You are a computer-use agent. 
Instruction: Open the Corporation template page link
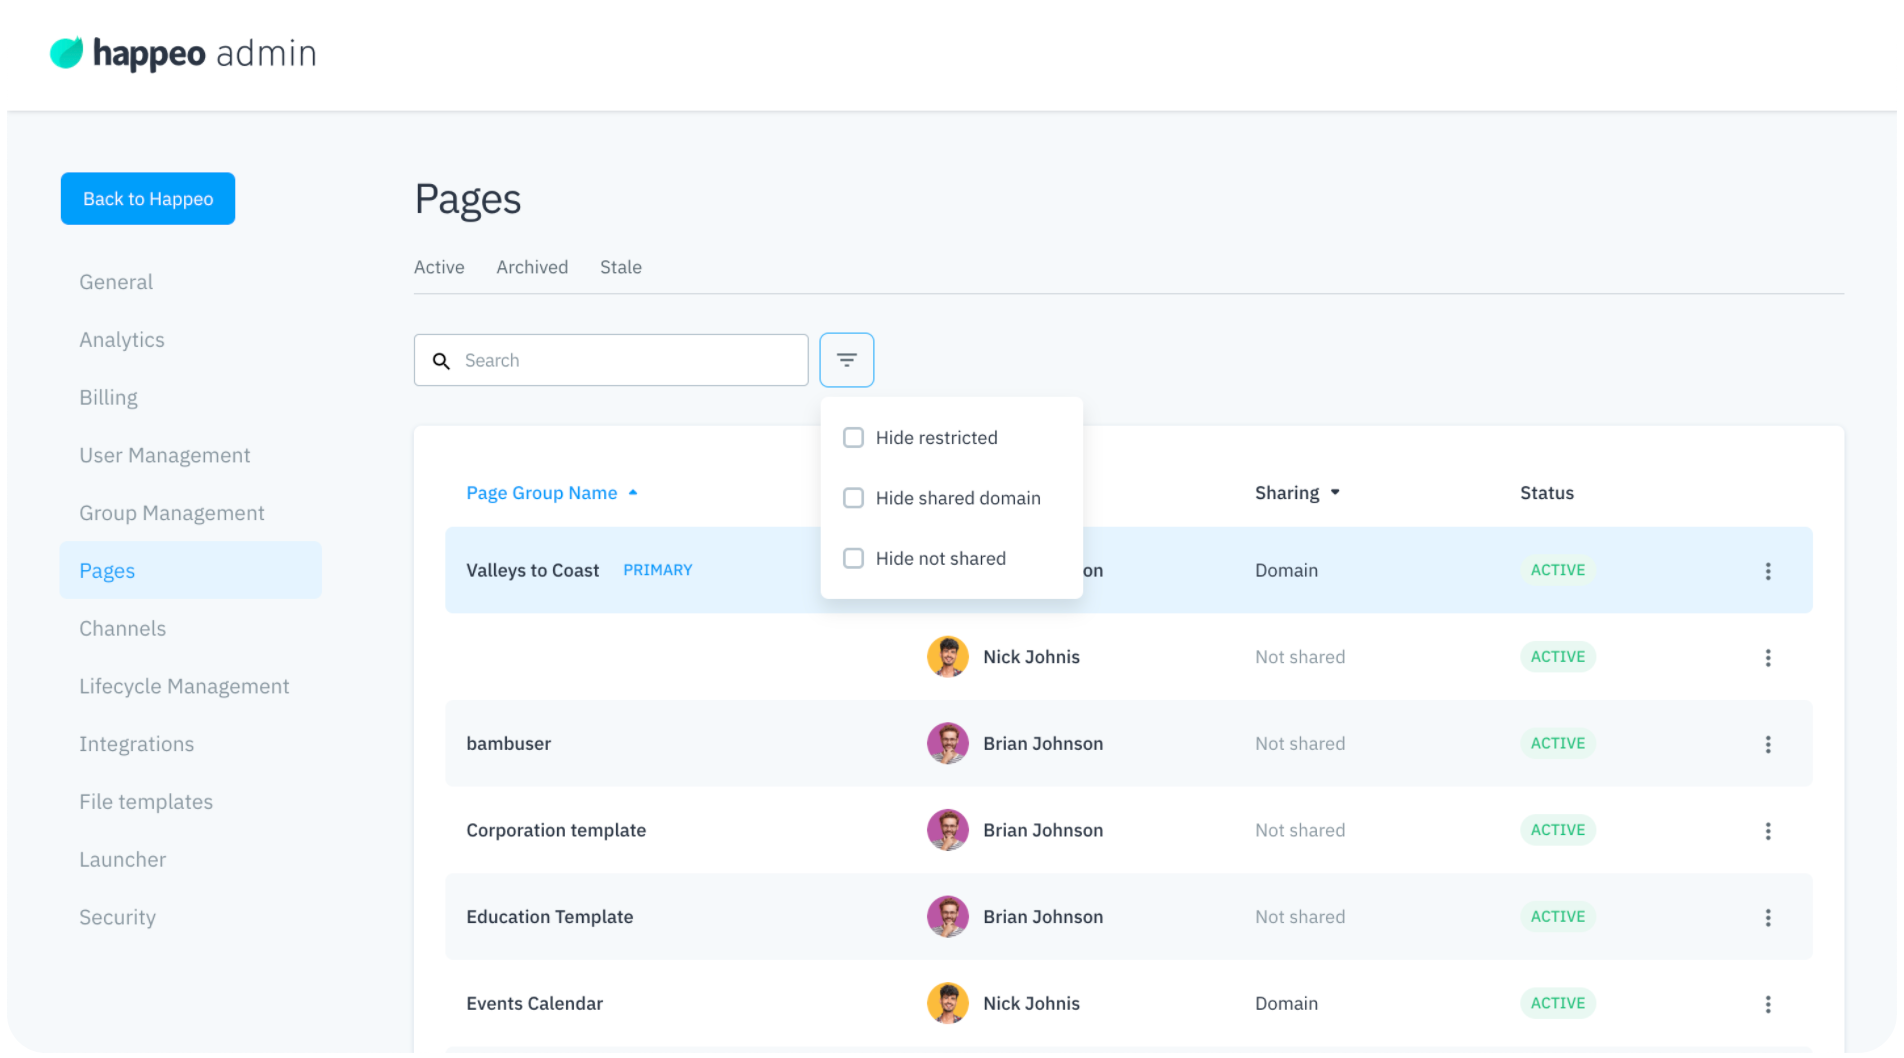(x=556, y=831)
